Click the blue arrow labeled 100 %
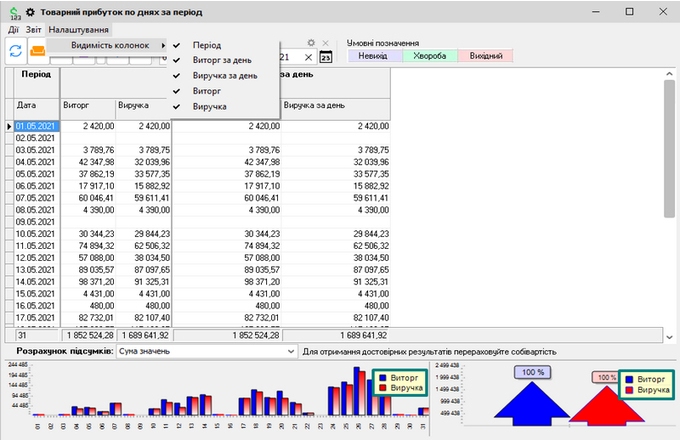This screenshot has width=680, height=440. 531,400
